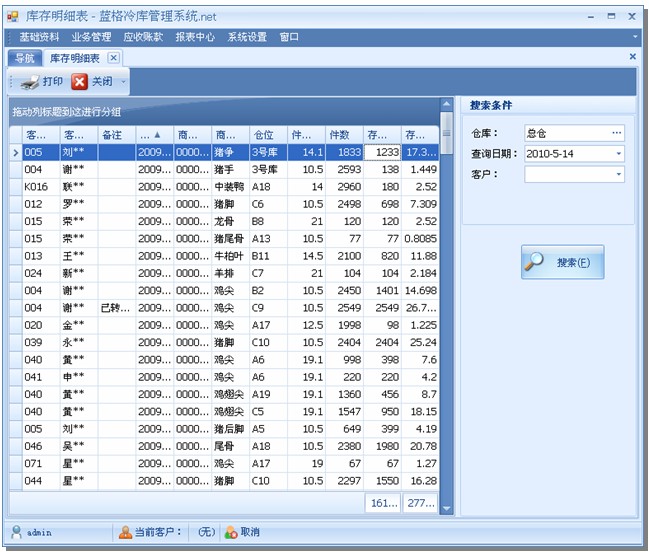The image size is (649, 552).
Task: Sort by the date column with arrow
Action: 154,135
